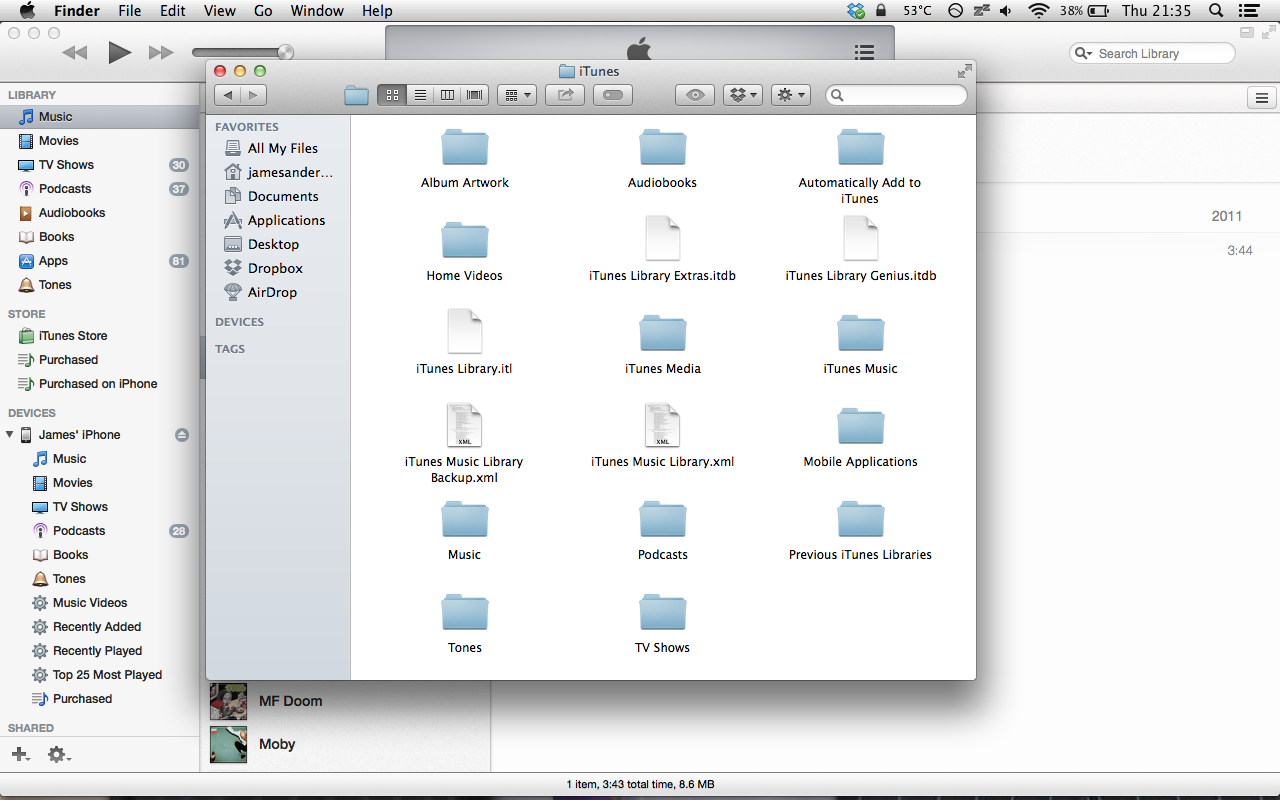Open iTunes Store in sidebar
1280x800 pixels.
coord(100,336)
